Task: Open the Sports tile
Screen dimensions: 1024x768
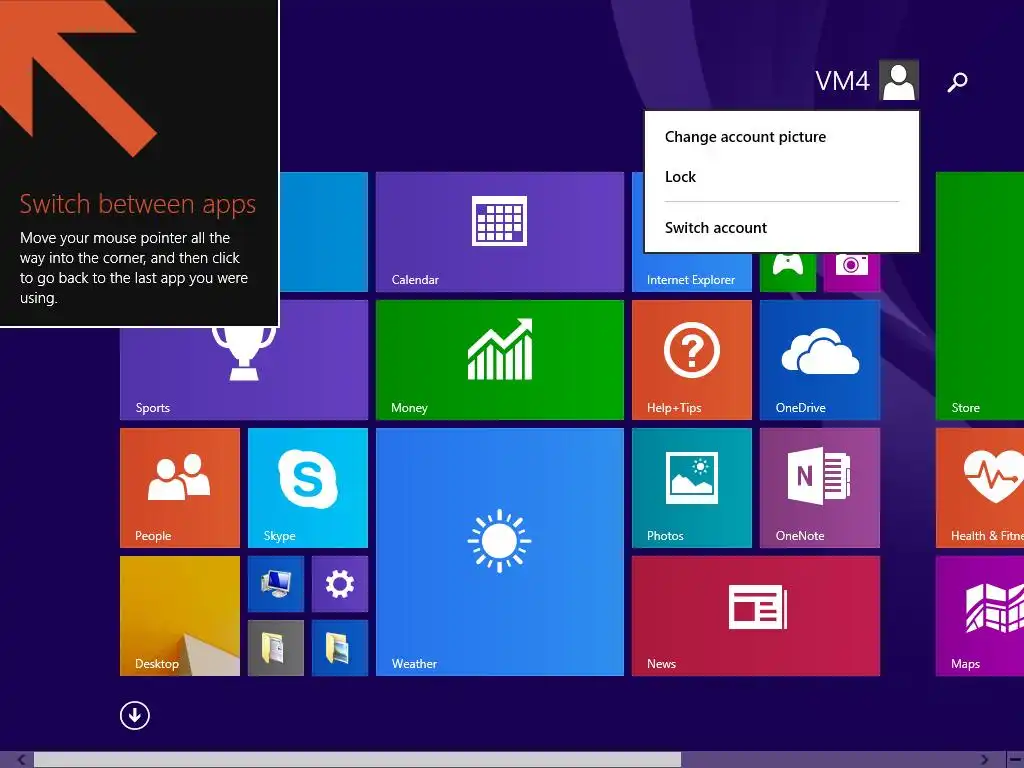Action: 244,374
